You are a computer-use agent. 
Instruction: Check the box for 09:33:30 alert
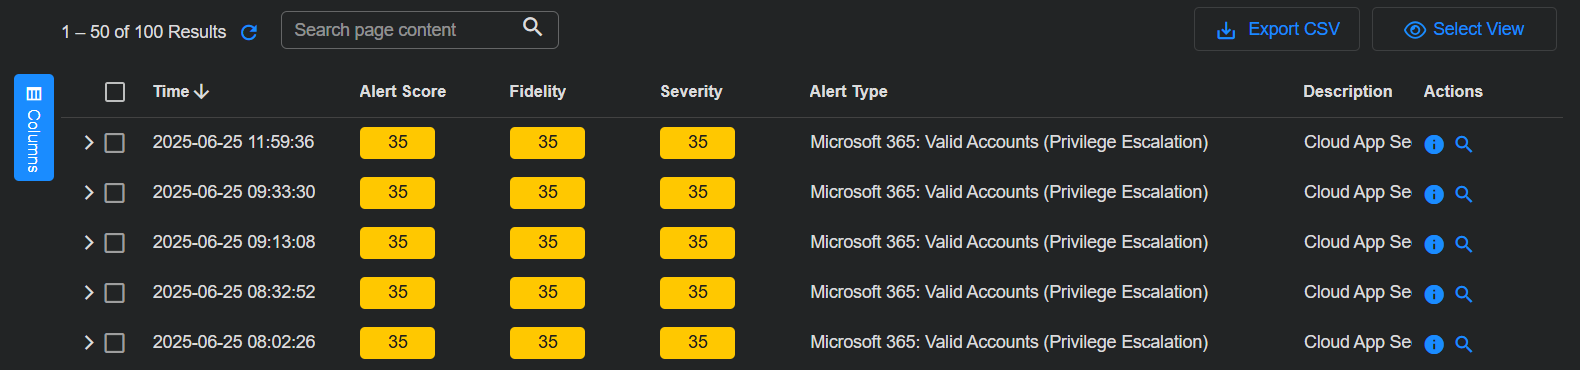pos(115,193)
